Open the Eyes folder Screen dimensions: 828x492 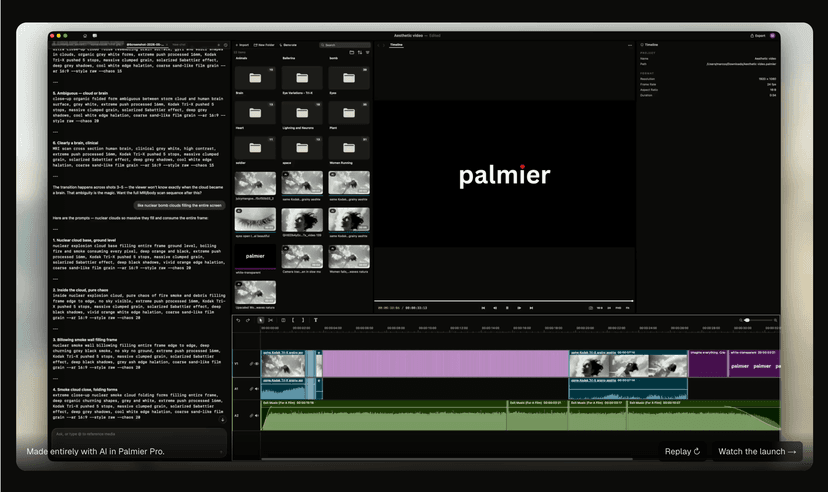click(349, 78)
